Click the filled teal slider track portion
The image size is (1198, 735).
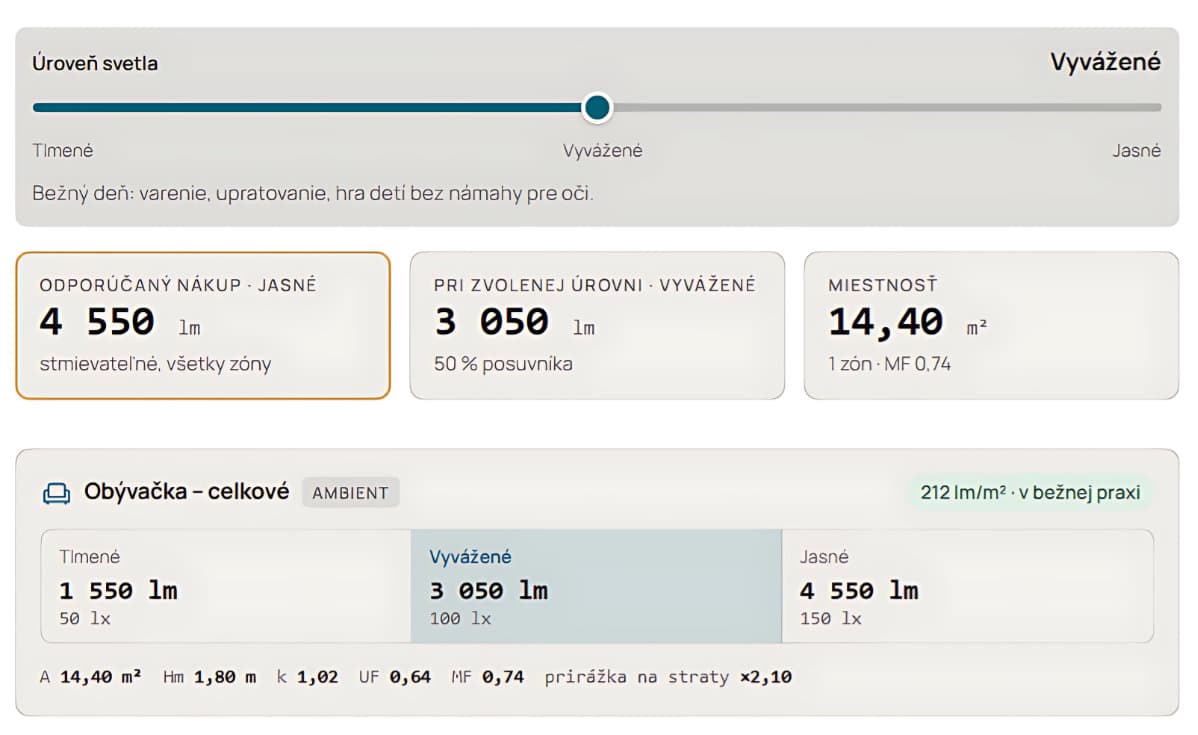pyautogui.click(x=308, y=108)
